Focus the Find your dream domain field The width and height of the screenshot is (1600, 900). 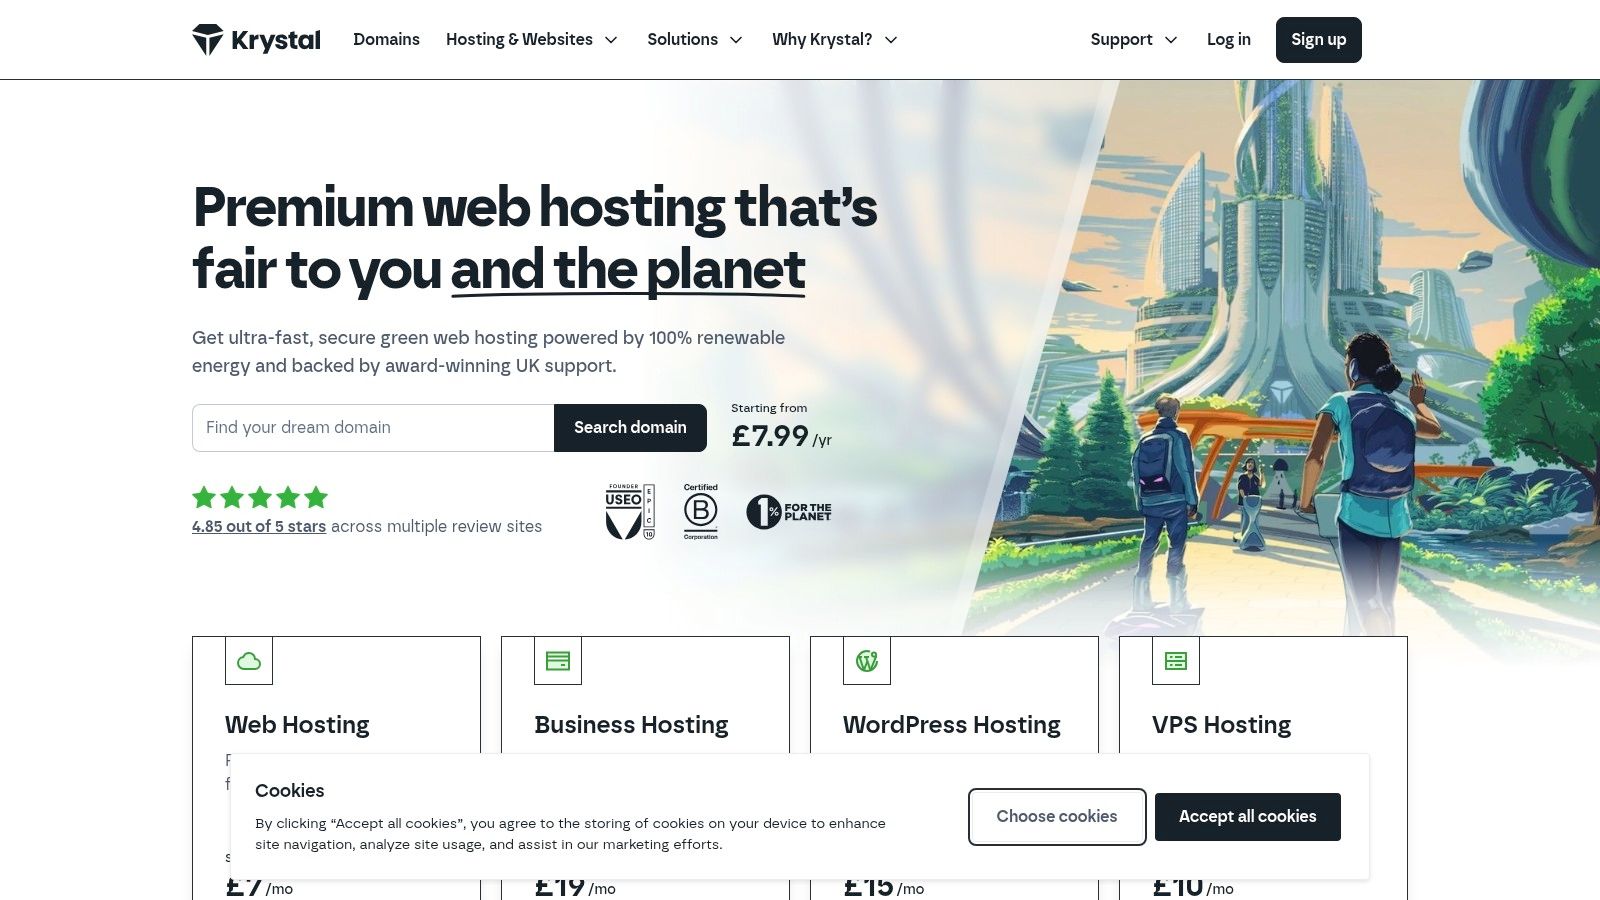[x=373, y=427]
